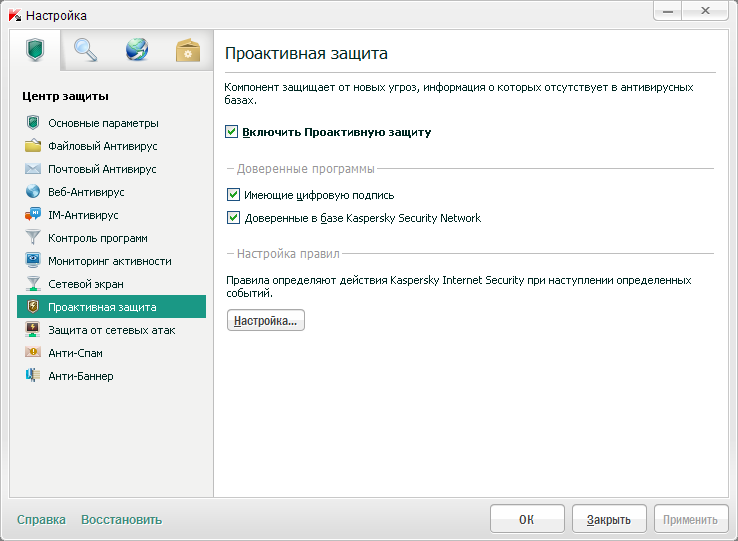The image size is (738, 541).
Task: Click the Почтовый Антивирус envelope icon
Action: [33, 169]
